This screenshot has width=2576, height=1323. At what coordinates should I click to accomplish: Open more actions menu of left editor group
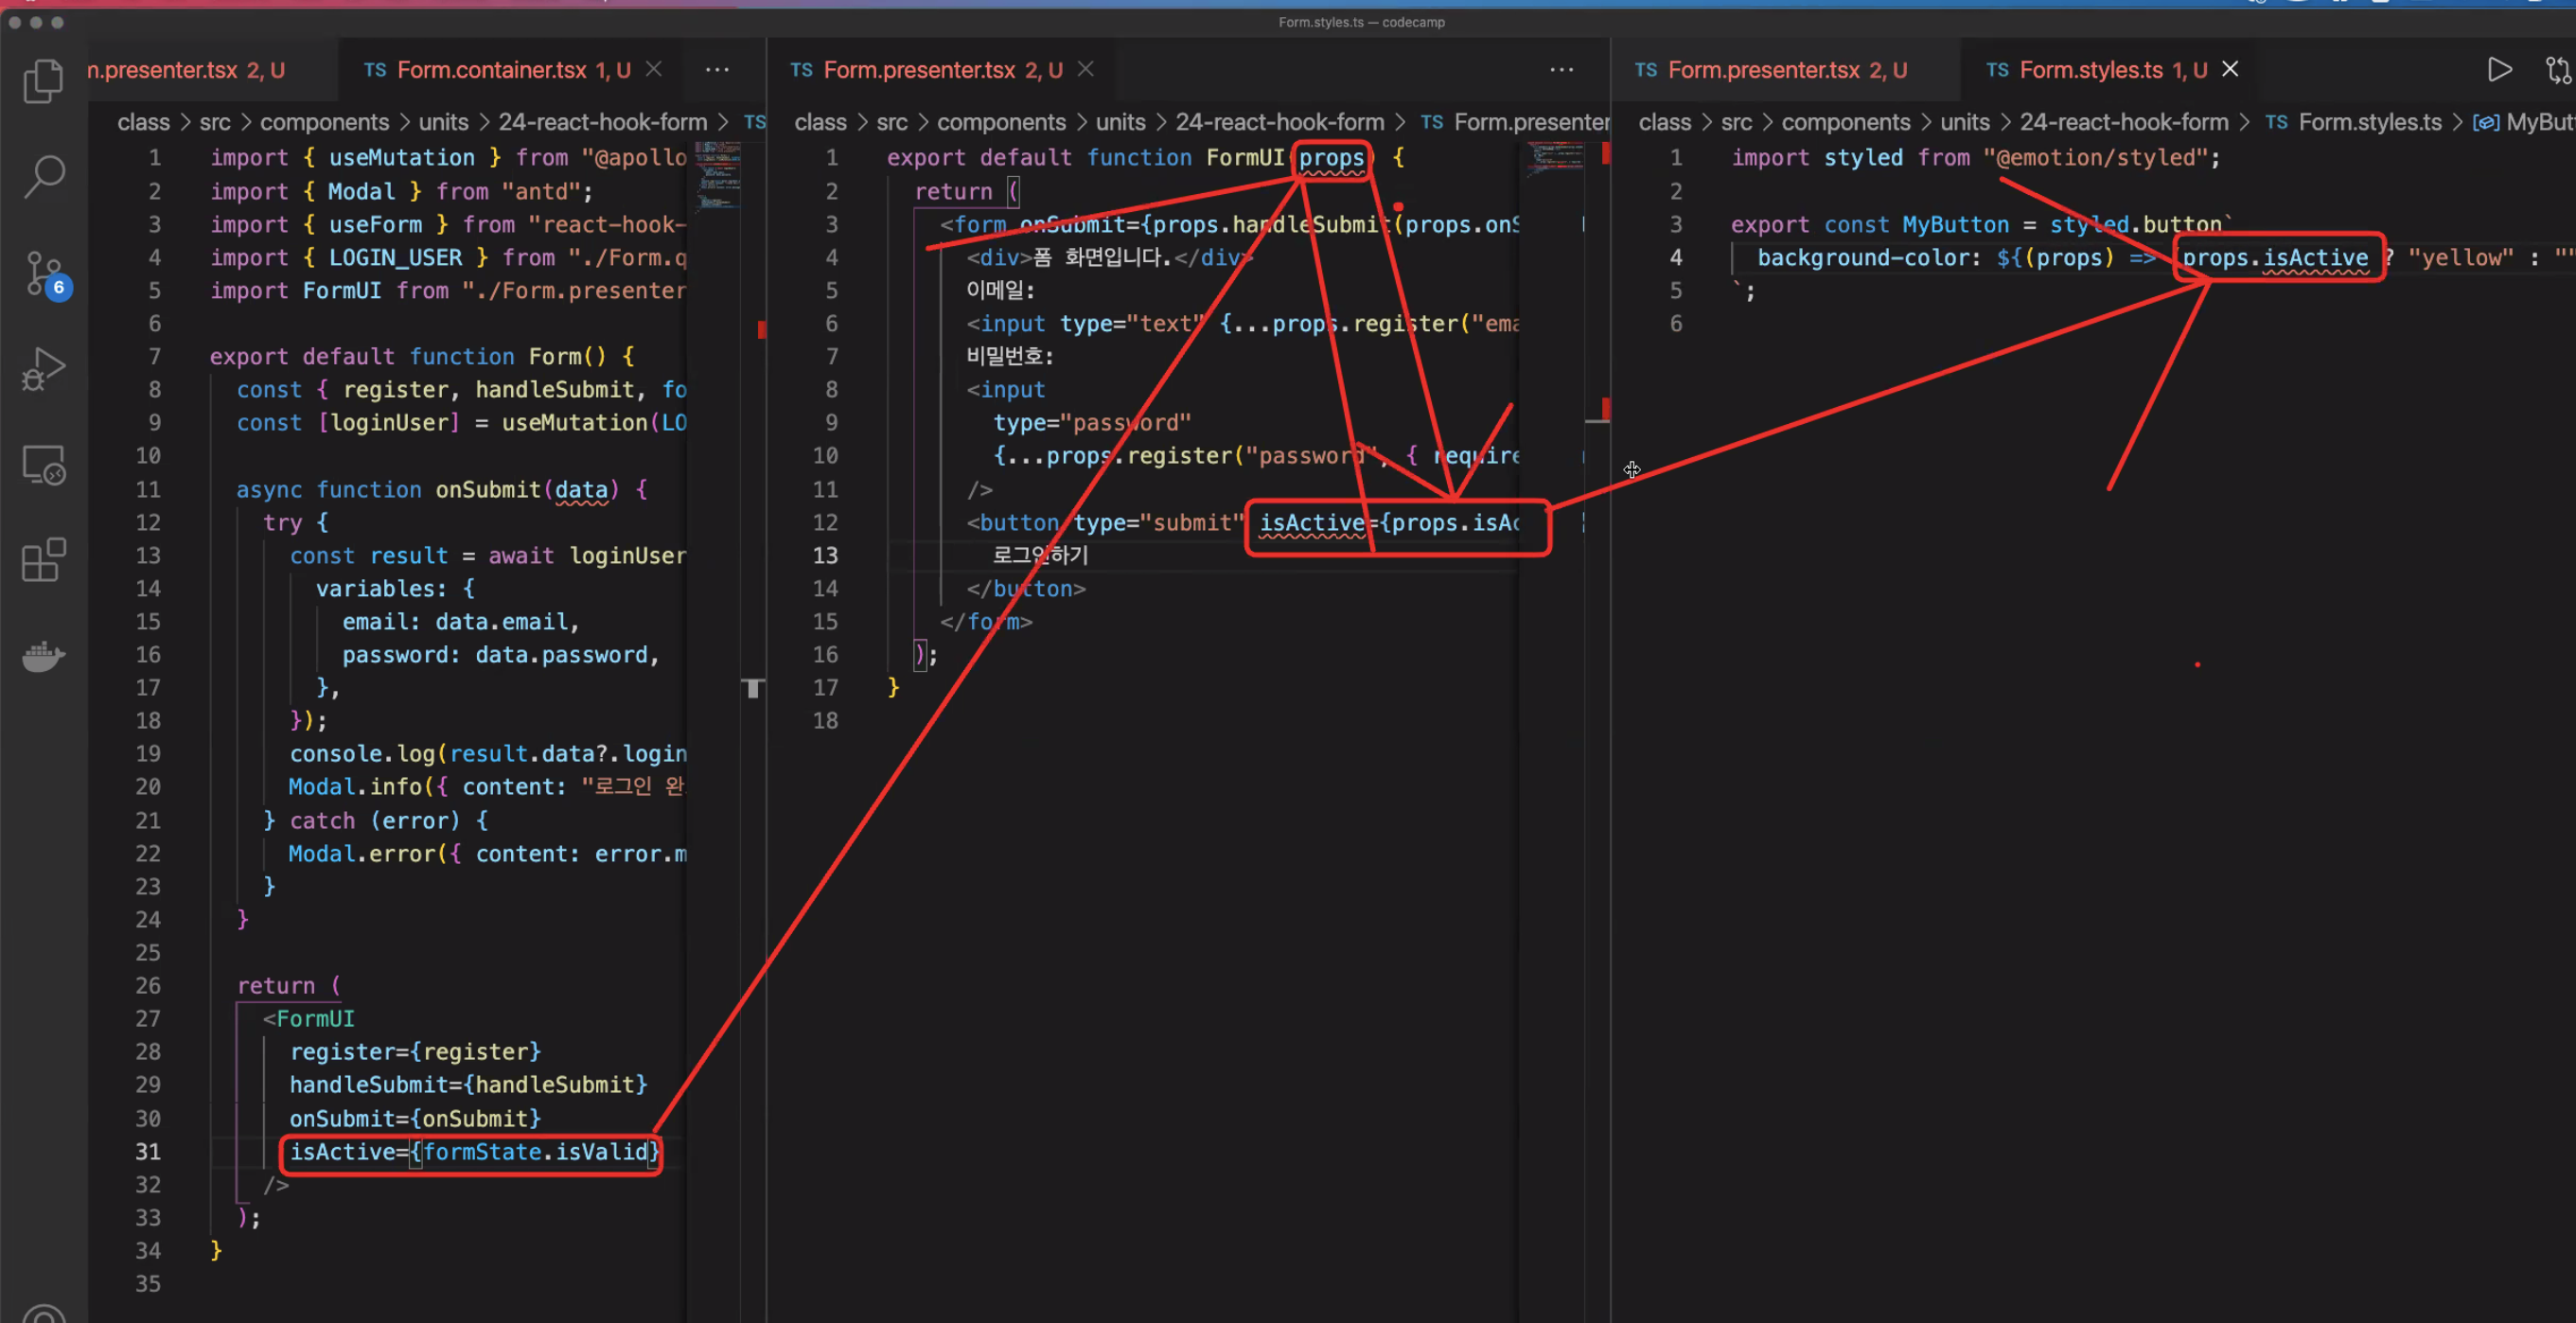pyautogui.click(x=717, y=70)
